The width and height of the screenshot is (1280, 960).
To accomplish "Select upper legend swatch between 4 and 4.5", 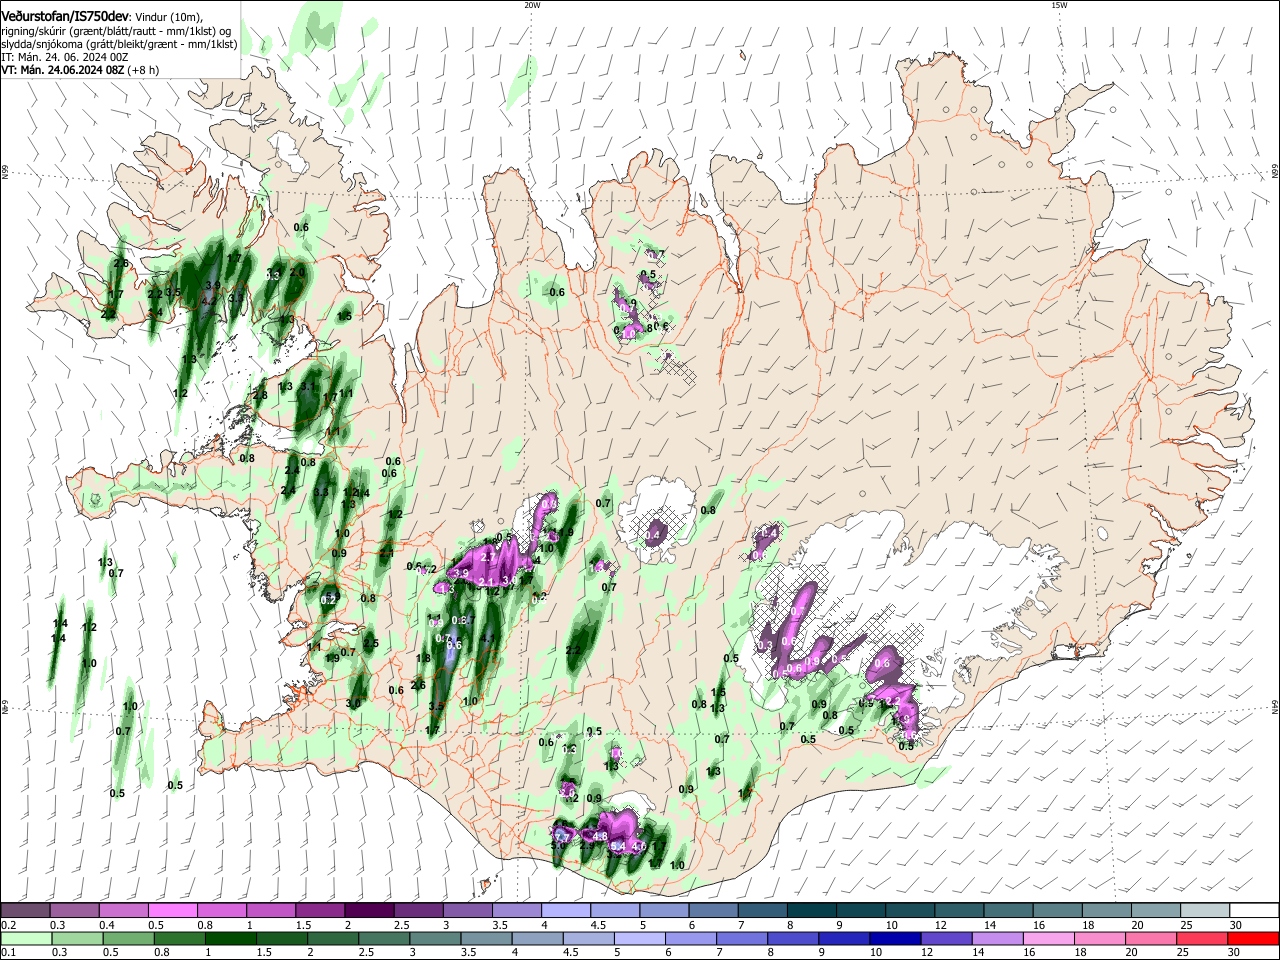I will pos(566,910).
